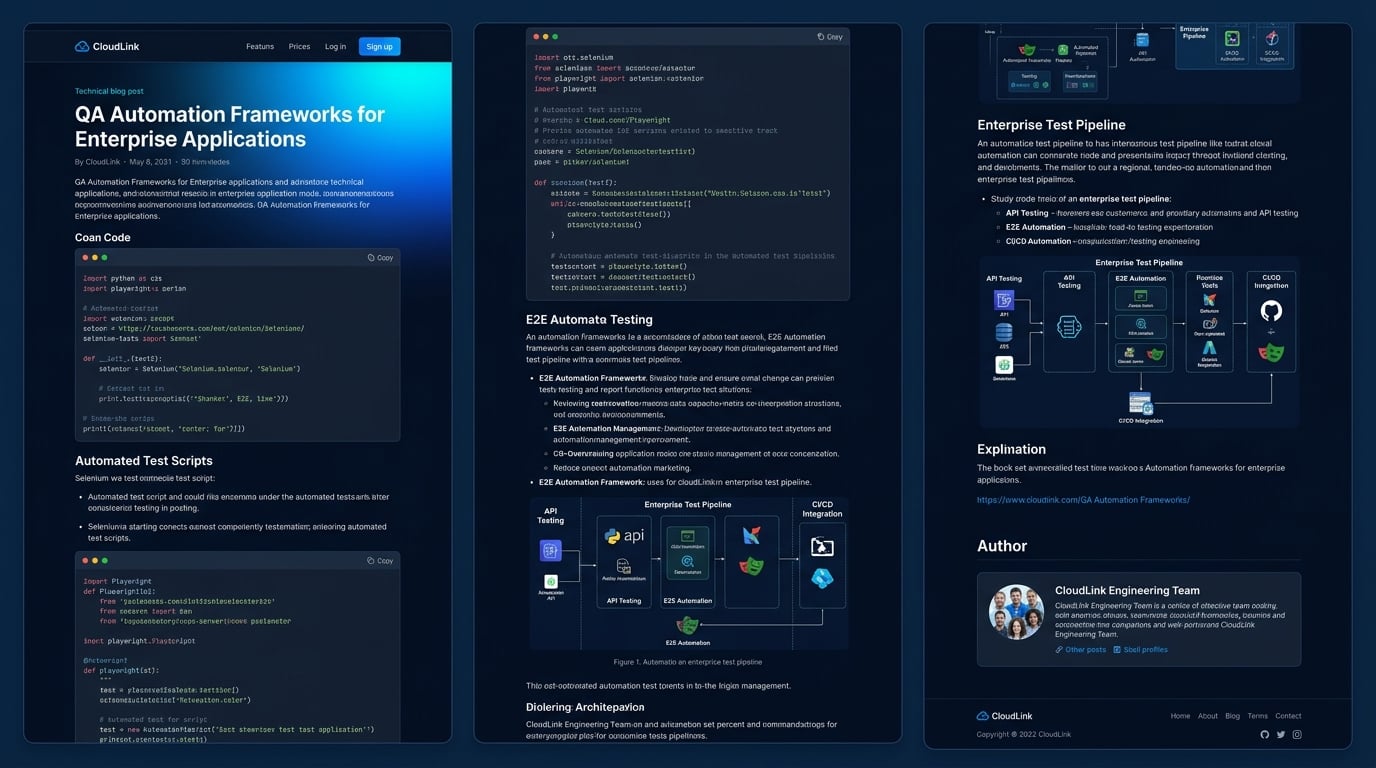Click the Coan Code heading

[103, 237]
